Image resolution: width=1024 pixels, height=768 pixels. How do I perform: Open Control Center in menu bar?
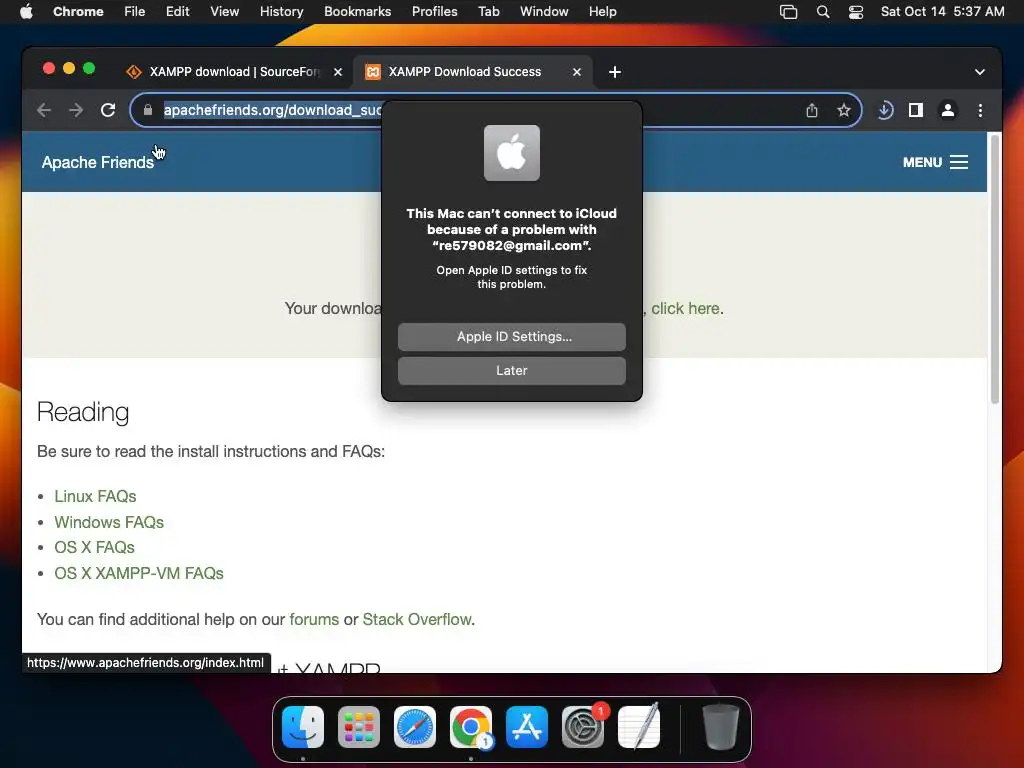856,12
